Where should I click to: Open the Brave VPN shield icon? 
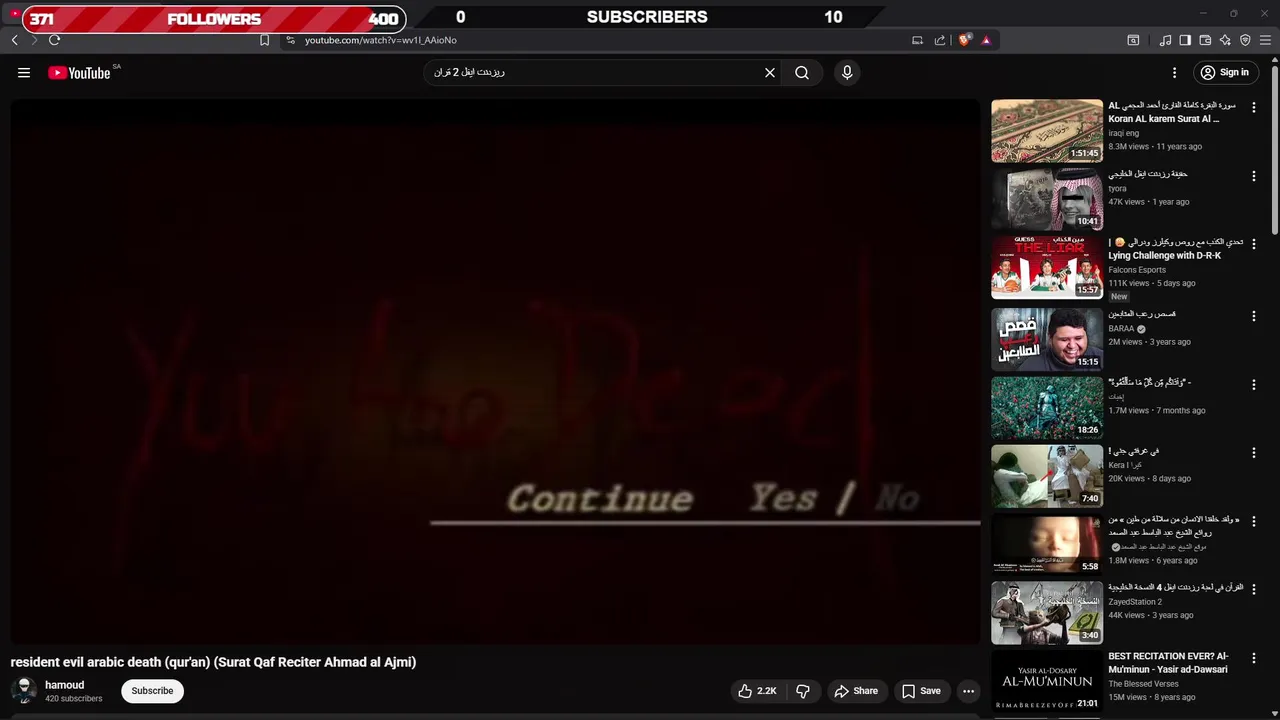(x=1245, y=40)
